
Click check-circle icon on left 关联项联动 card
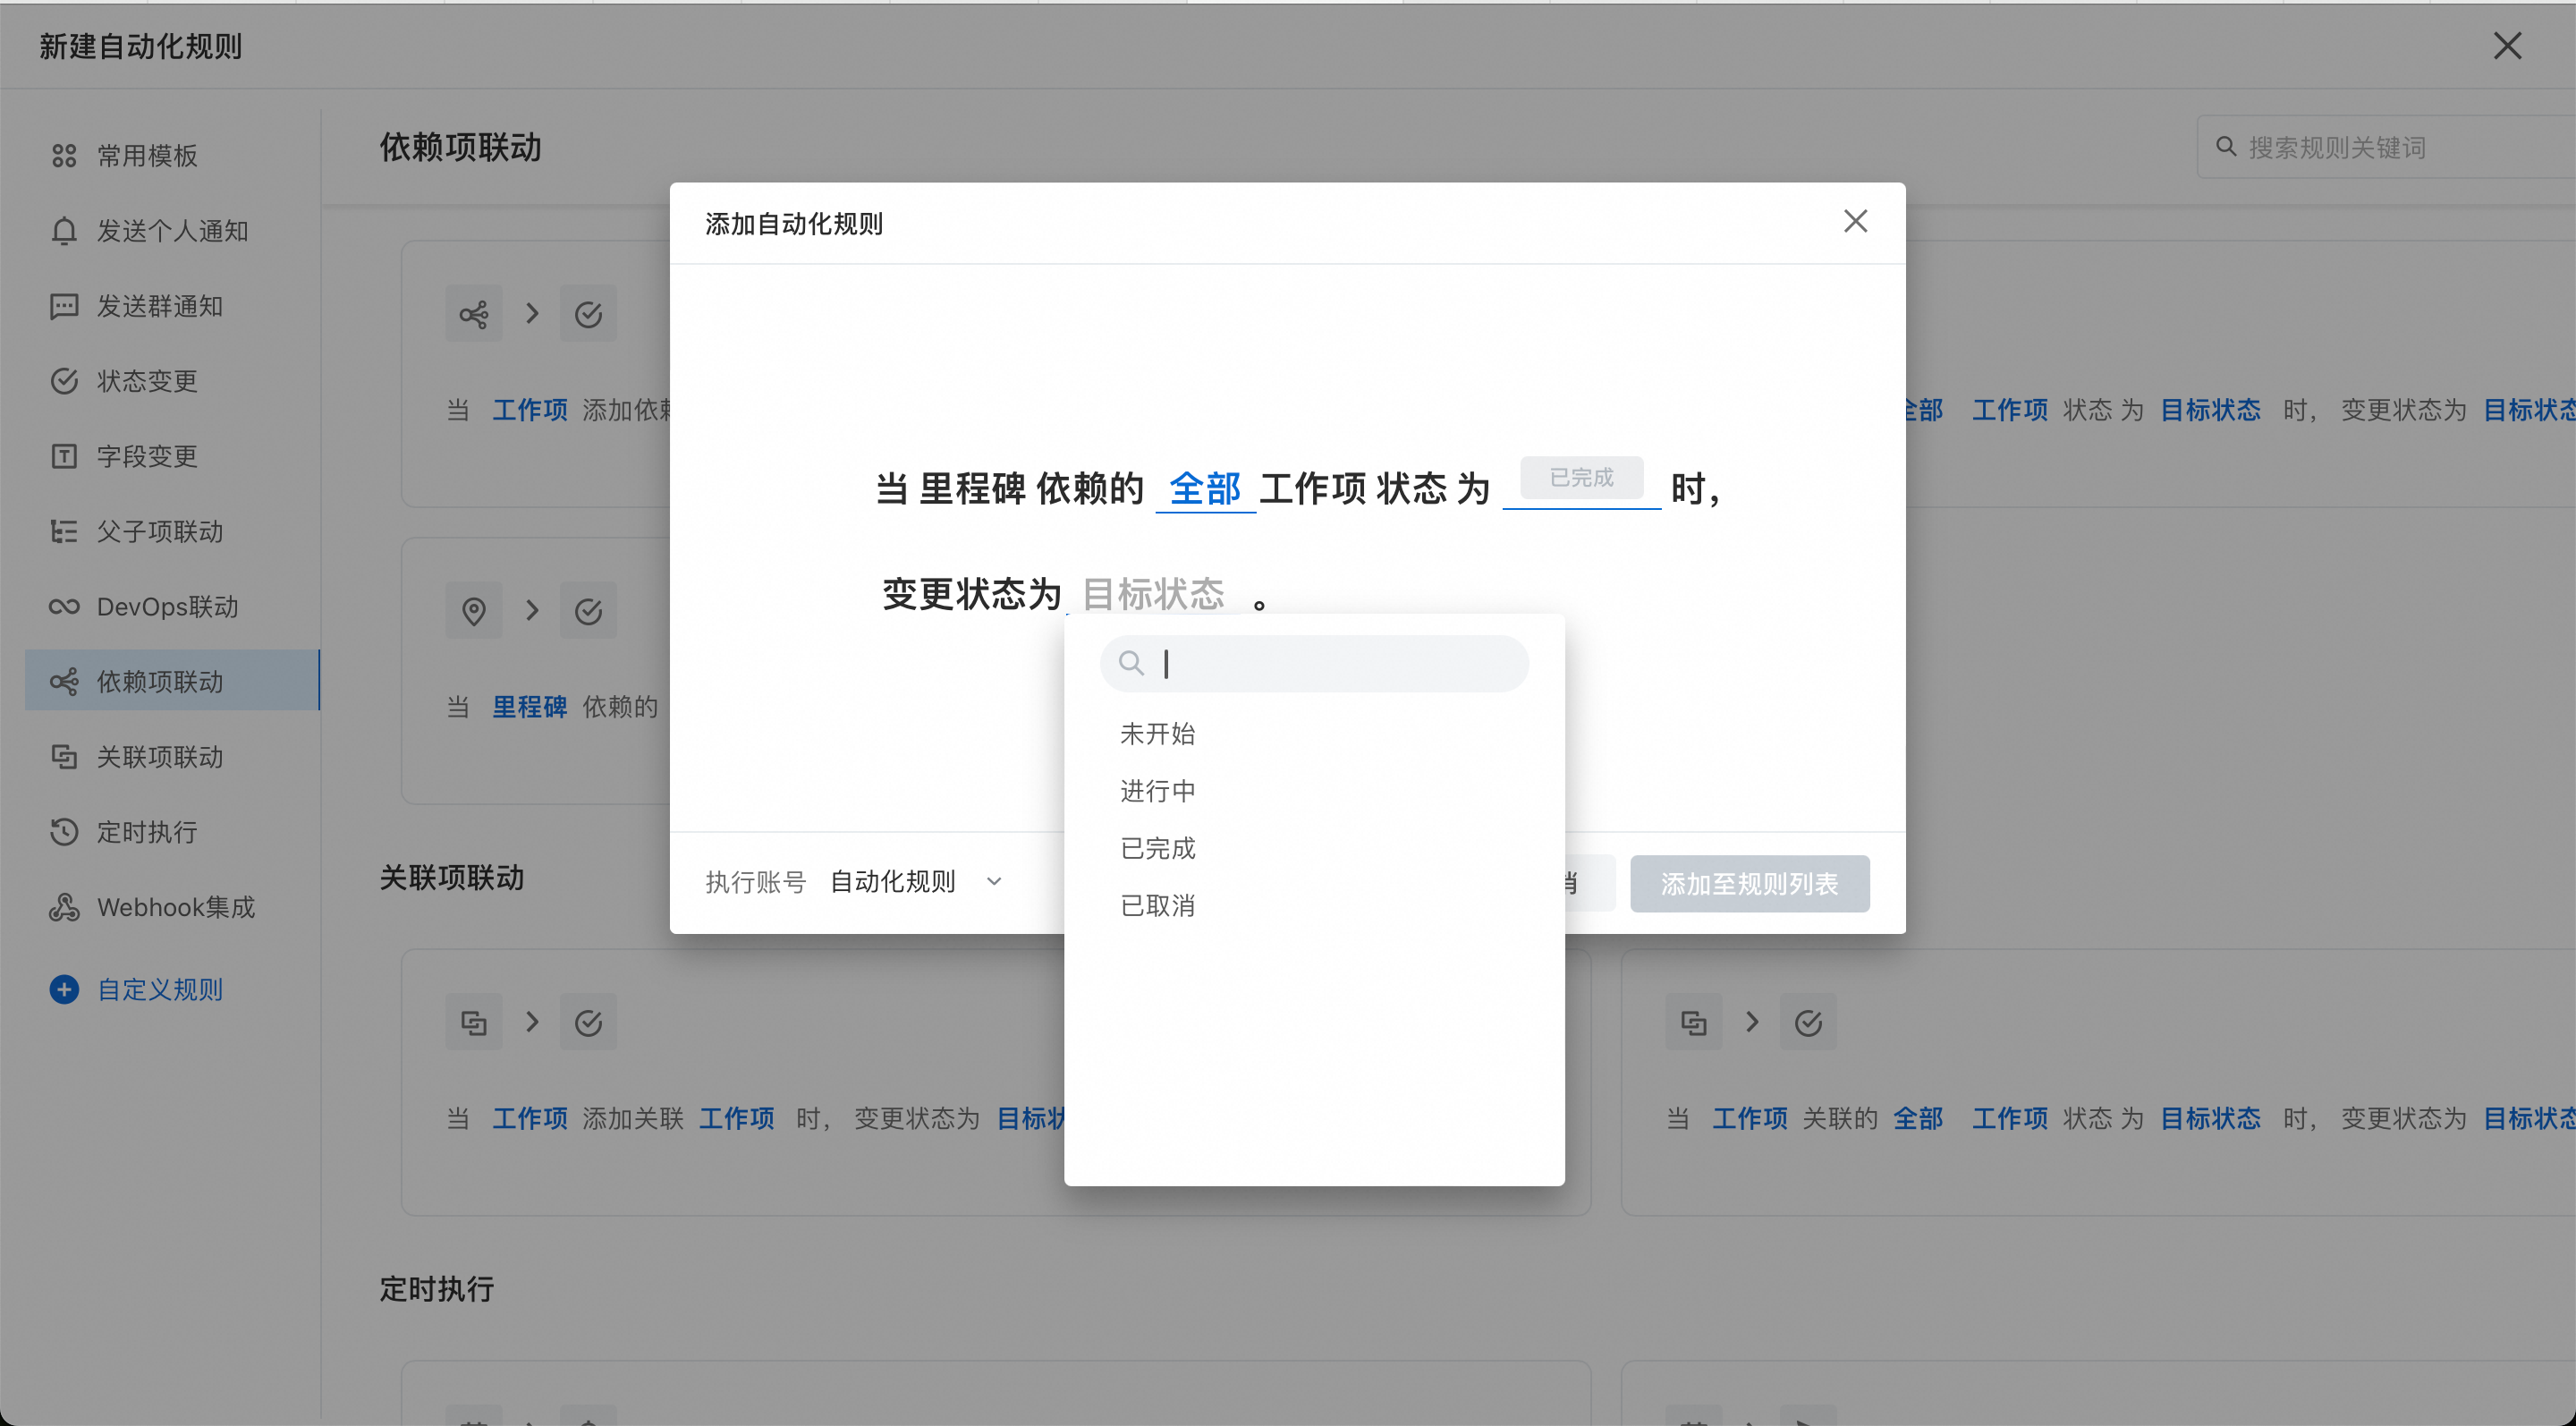pos(588,1022)
